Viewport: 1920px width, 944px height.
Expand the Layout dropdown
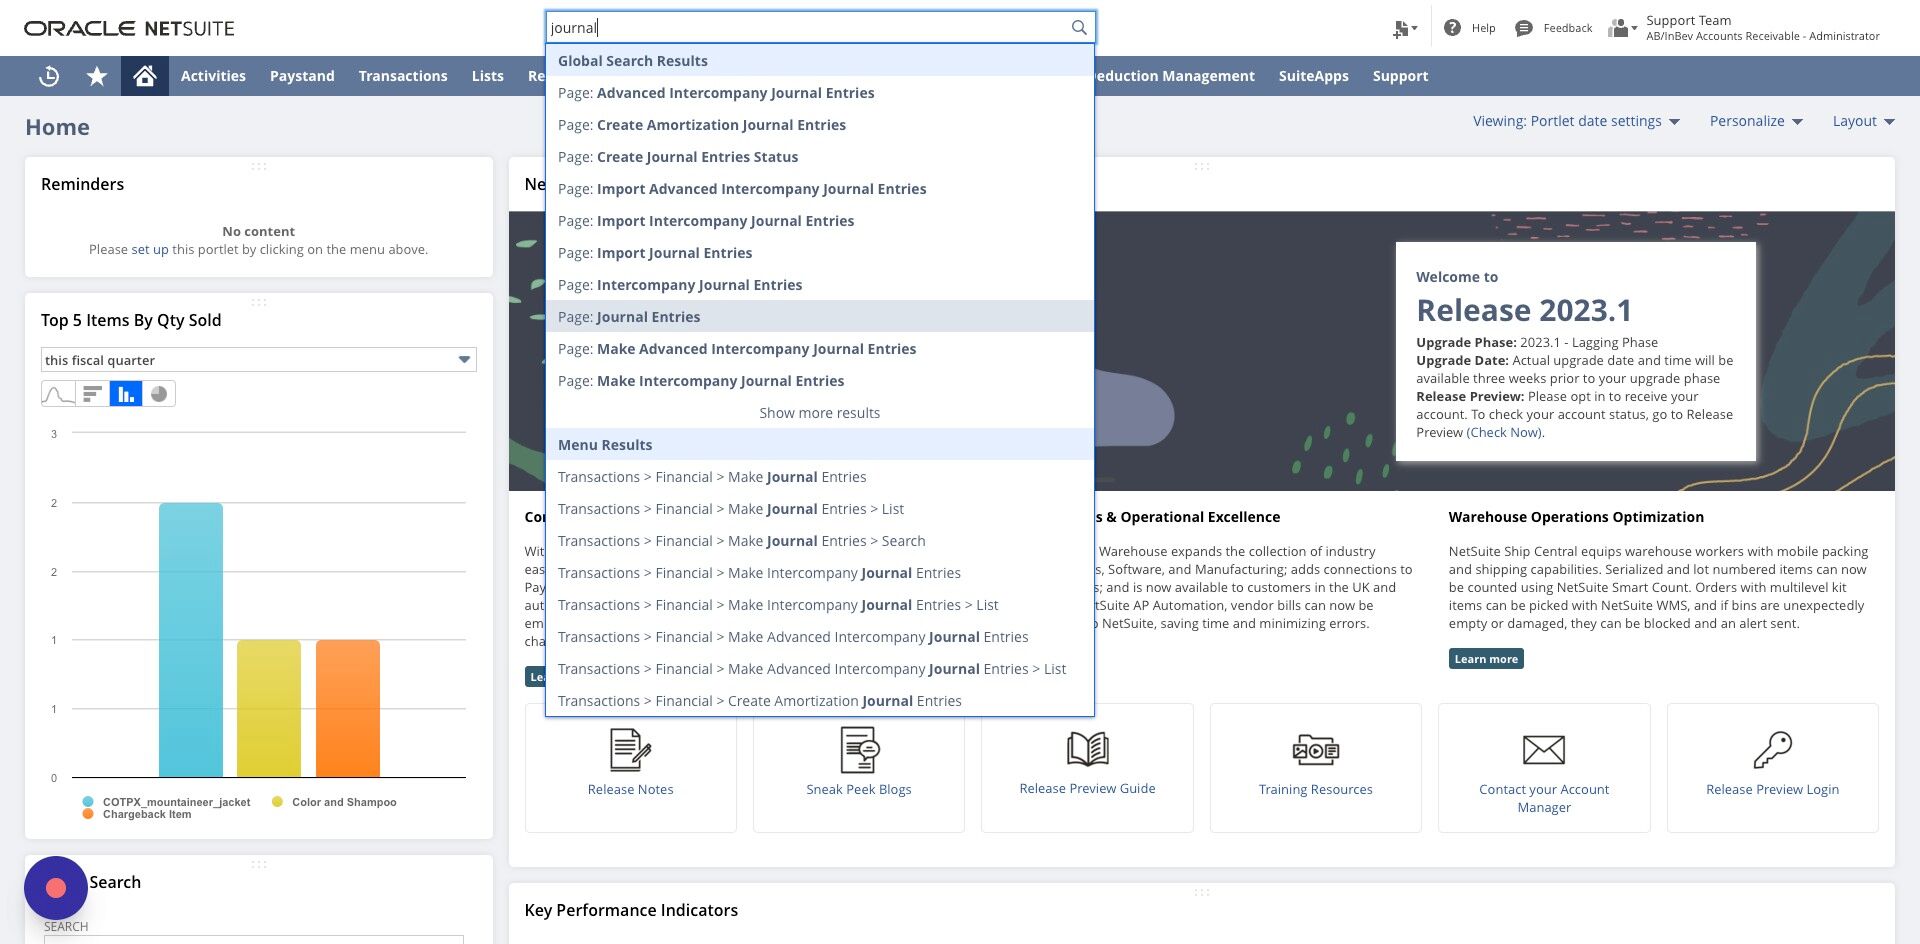coord(1863,121)
